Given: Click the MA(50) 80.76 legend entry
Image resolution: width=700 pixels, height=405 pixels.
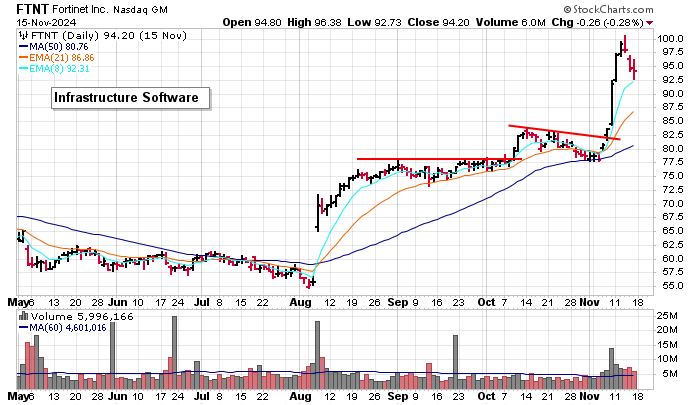Looking at the screenshot, I should point(54,46).
